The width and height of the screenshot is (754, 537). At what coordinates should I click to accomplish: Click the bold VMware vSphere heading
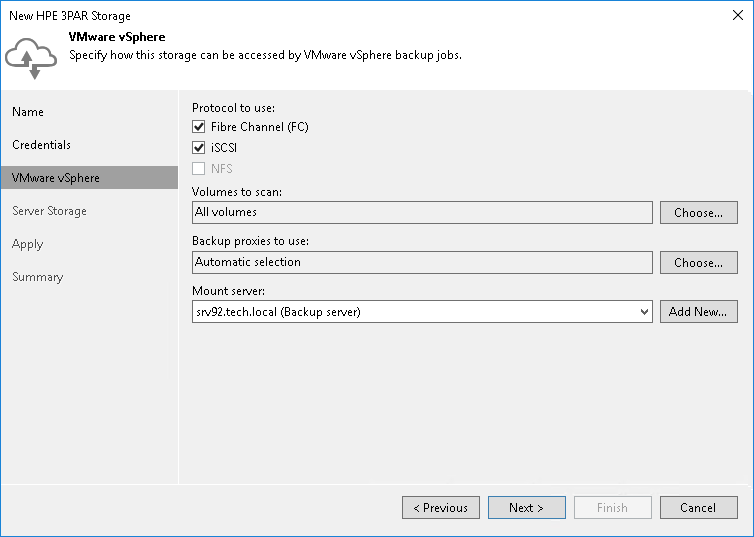(x=117, y=37)
